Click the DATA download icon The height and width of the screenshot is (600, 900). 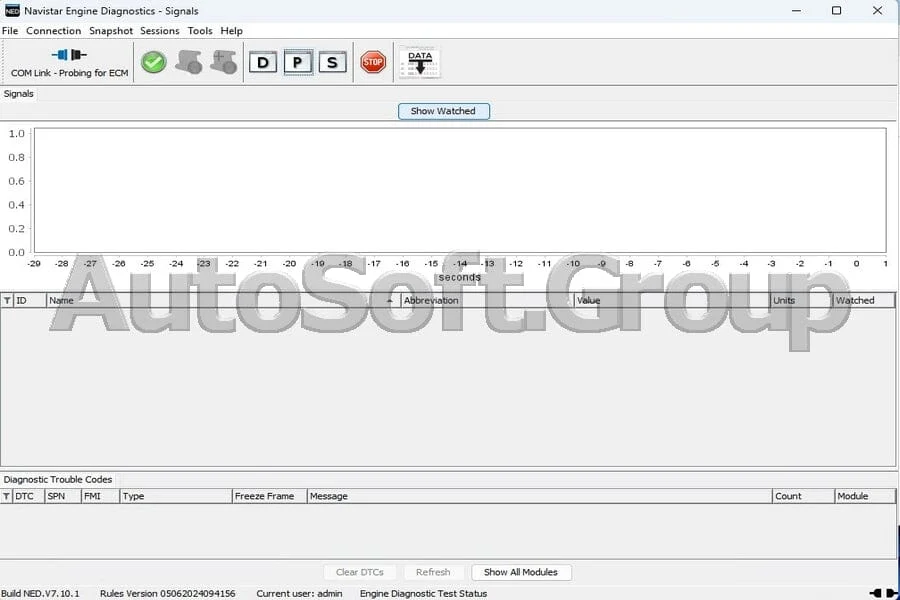click(x=420, y=63)
